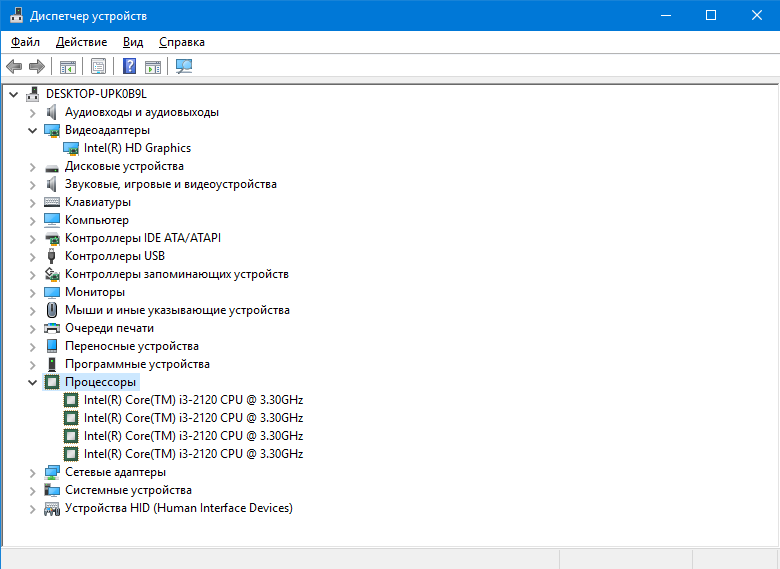Select the first Intel Core i3-2120 processor entry
The height and width of the screenshot is (569, 780).
[x=193, y=400]
